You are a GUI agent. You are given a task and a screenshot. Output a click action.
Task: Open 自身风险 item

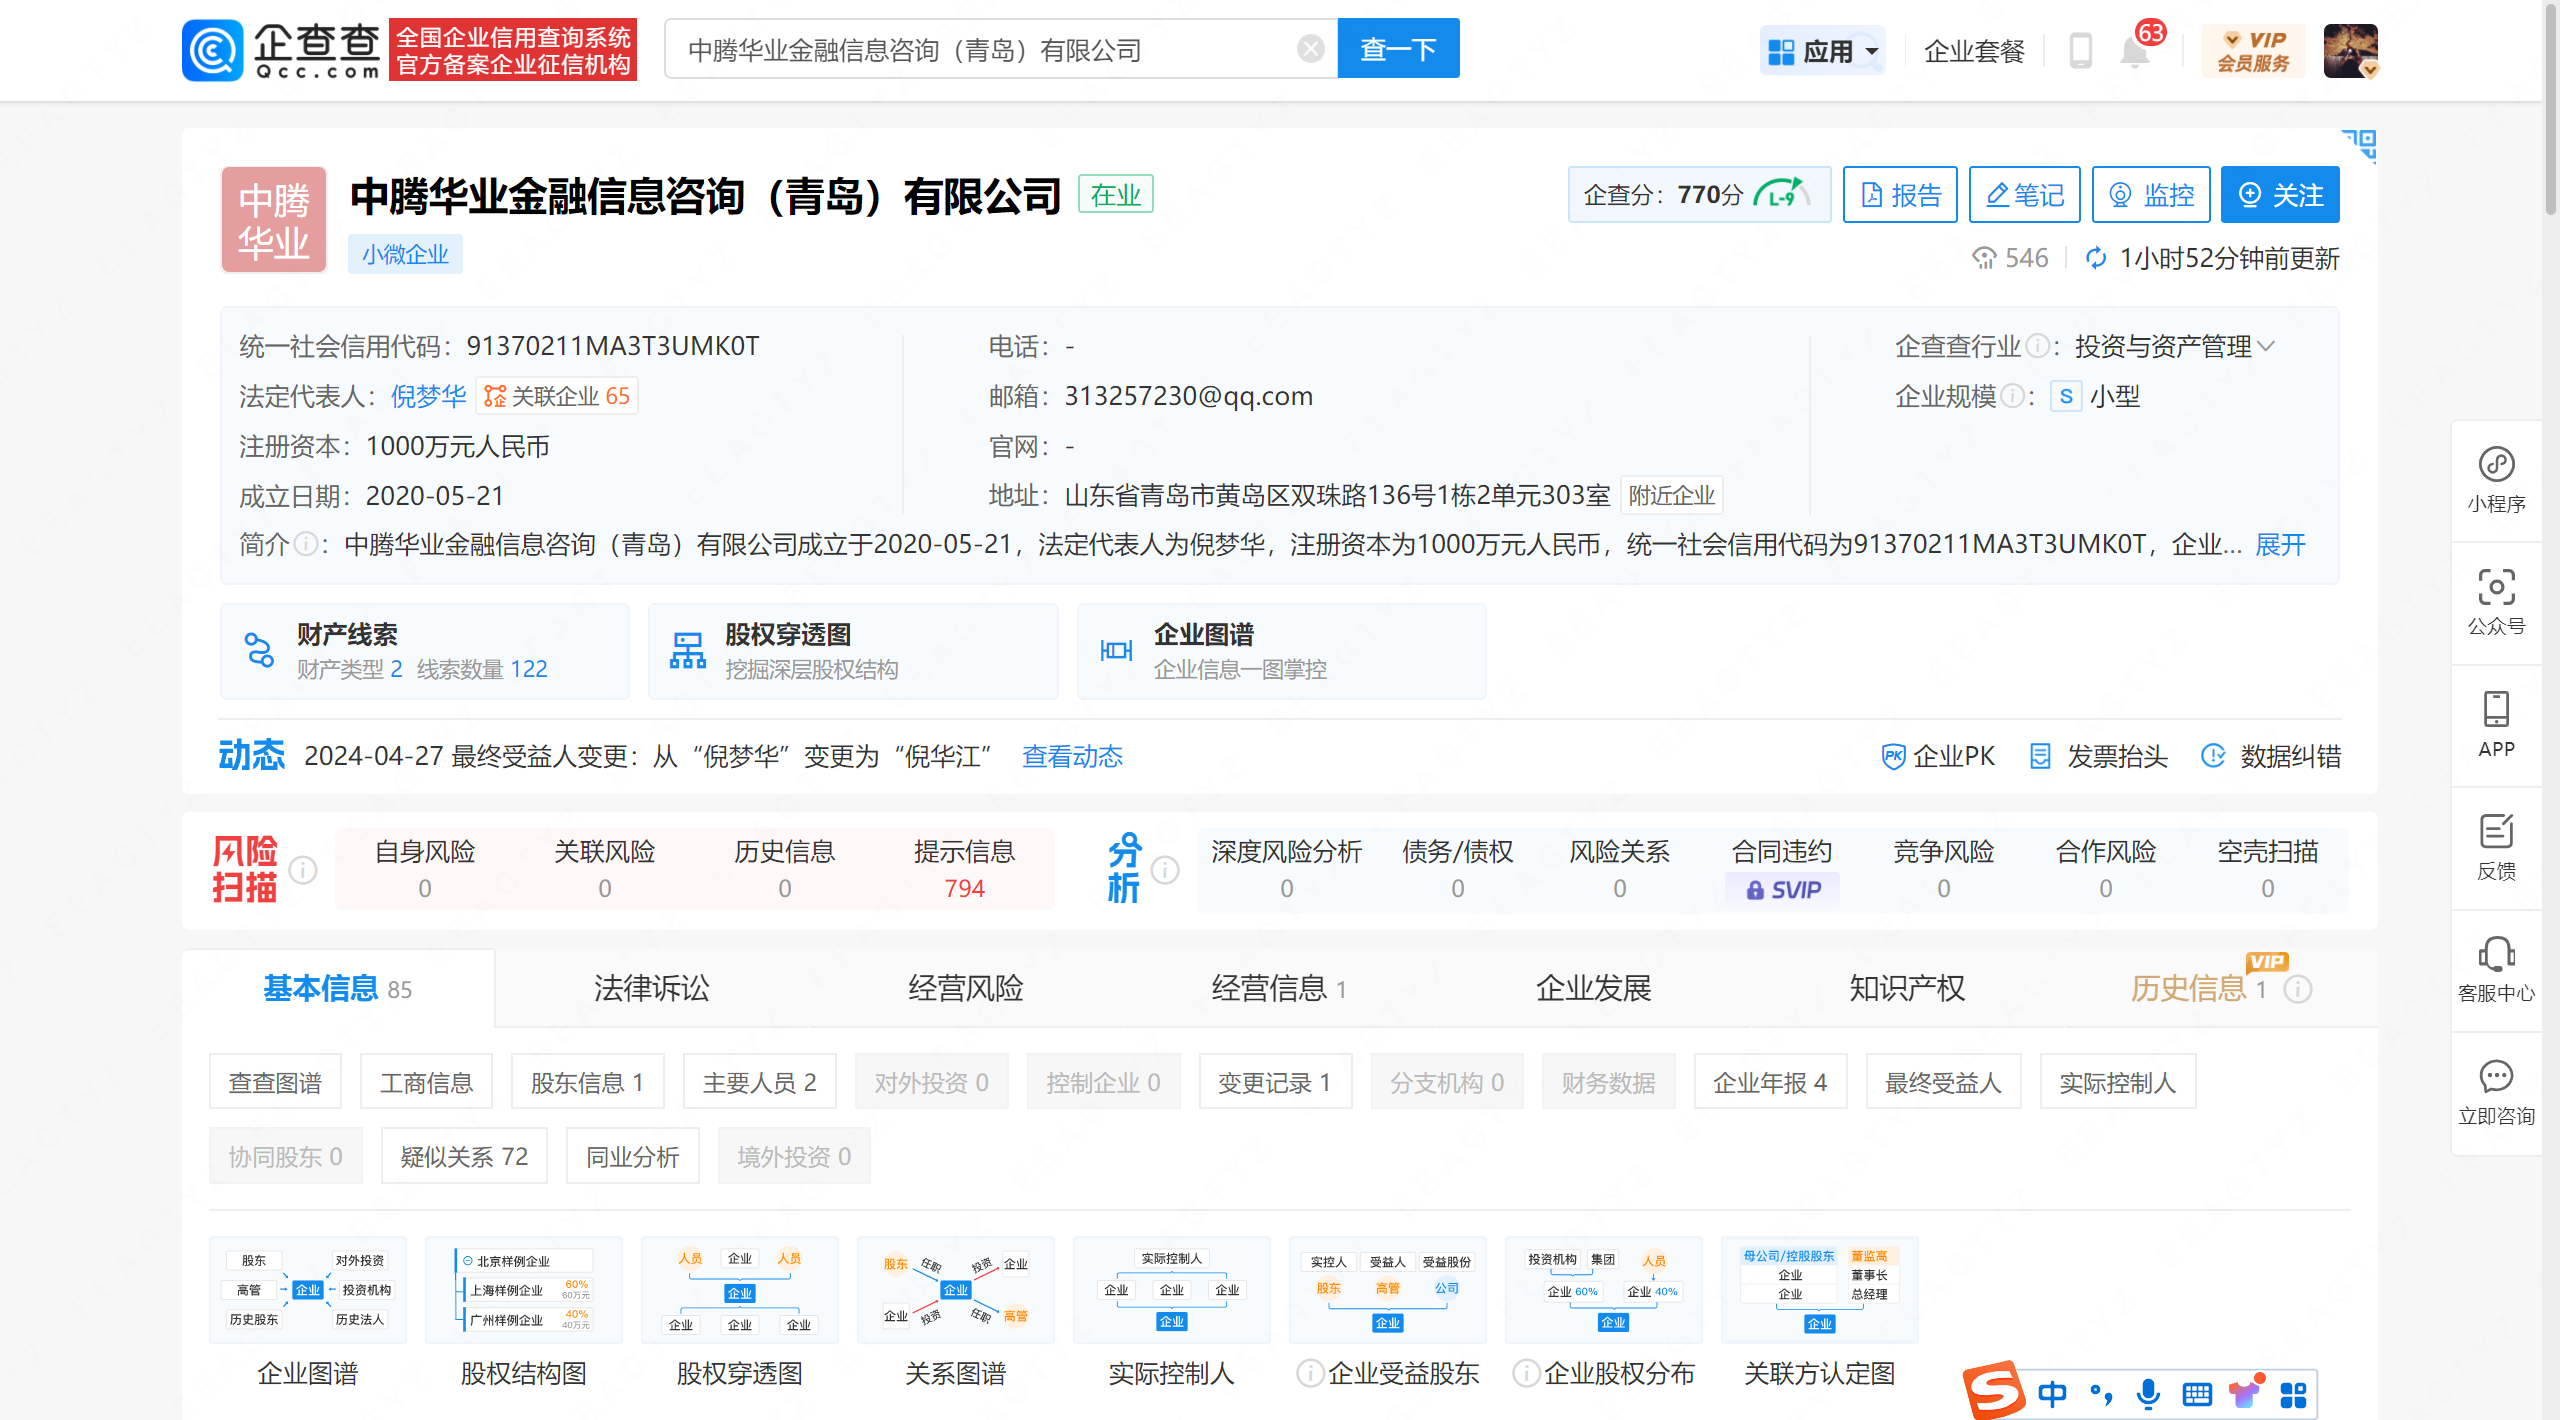pos(424,869)
